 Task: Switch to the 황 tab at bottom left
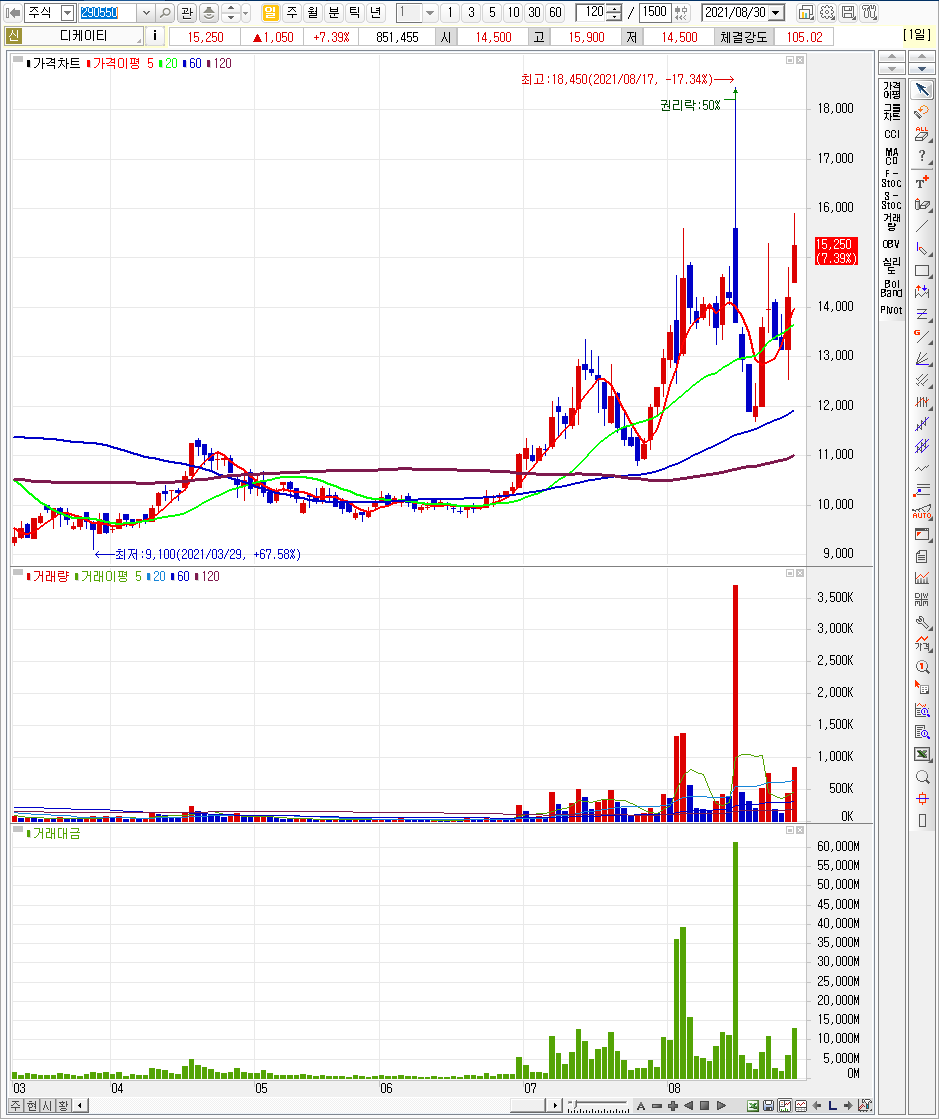click(x=63, y=1105)
